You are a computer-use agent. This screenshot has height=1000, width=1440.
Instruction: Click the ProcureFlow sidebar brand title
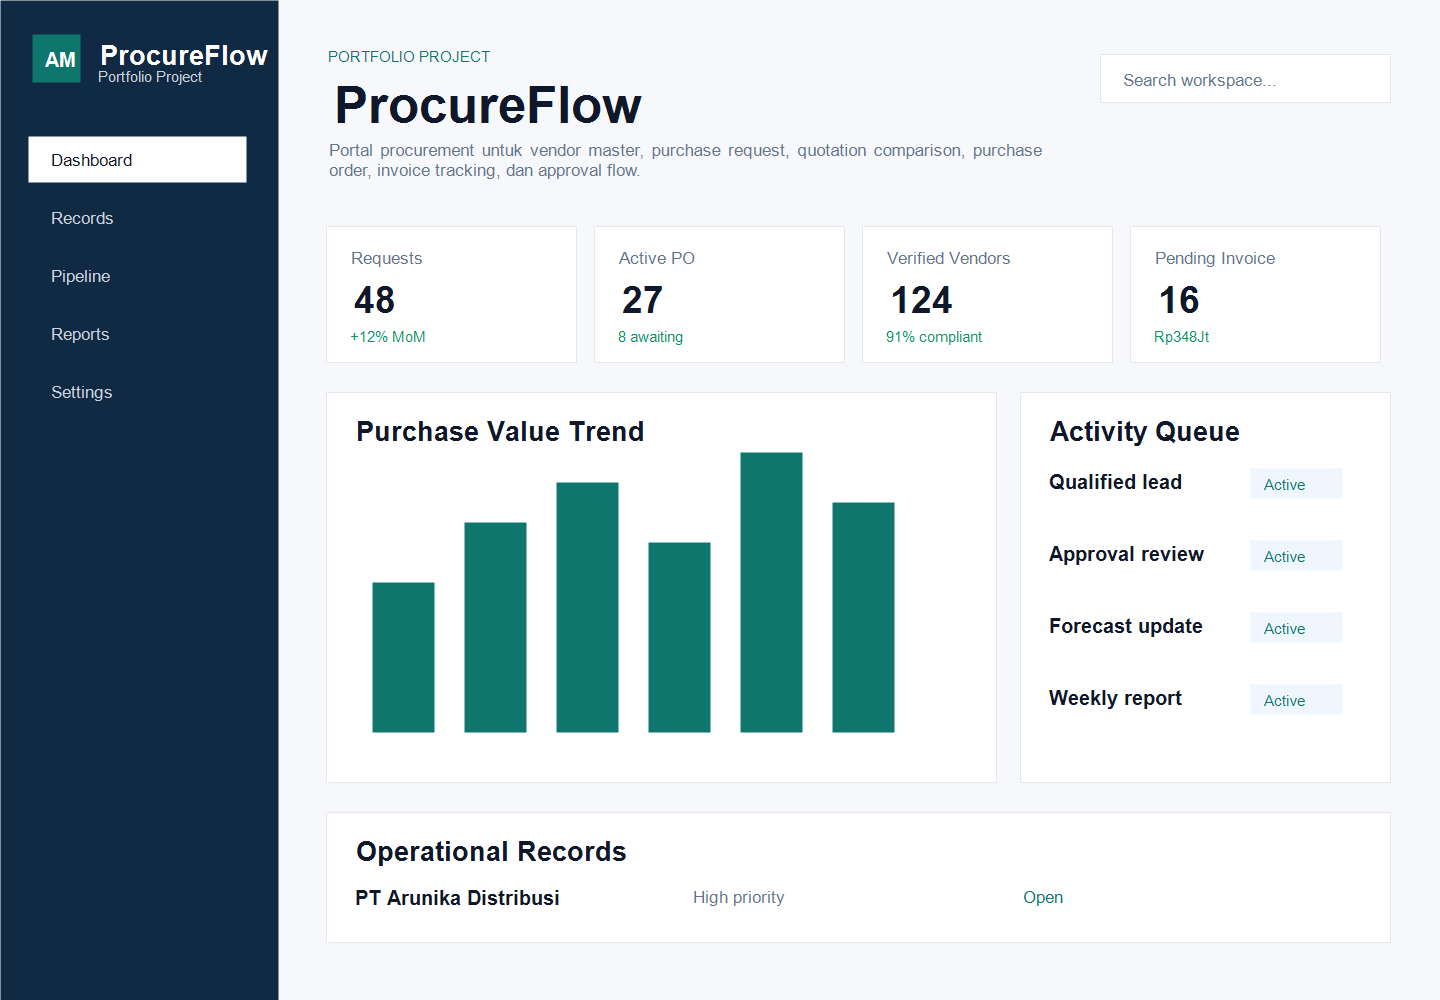pyautogui.click(x=184, y=55)
